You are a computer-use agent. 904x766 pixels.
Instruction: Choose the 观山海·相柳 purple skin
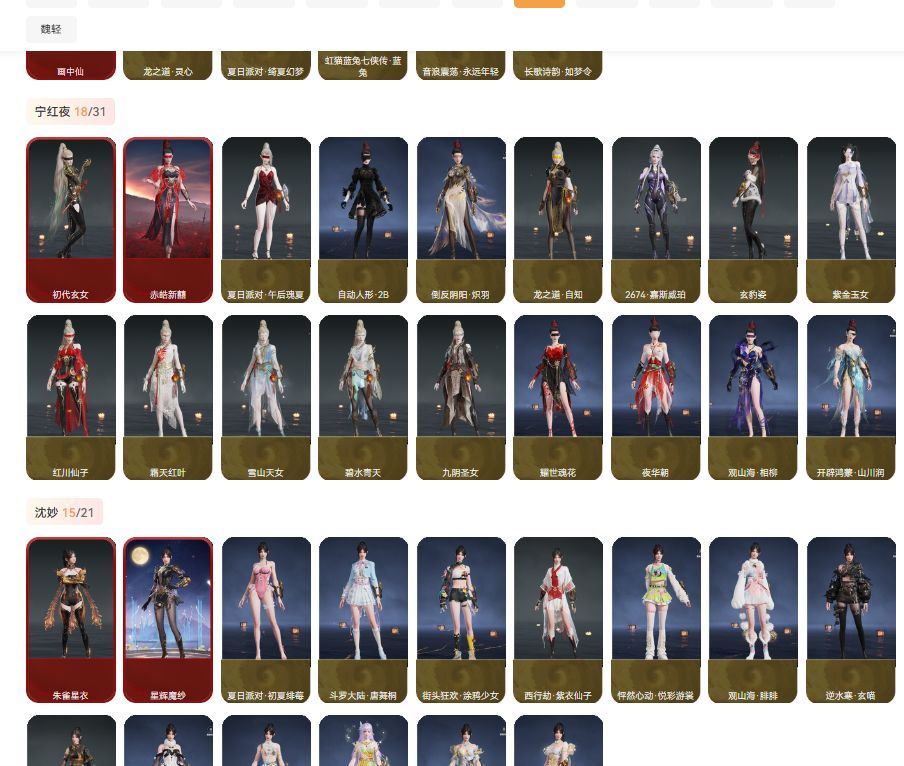click(x=753, y=397)
